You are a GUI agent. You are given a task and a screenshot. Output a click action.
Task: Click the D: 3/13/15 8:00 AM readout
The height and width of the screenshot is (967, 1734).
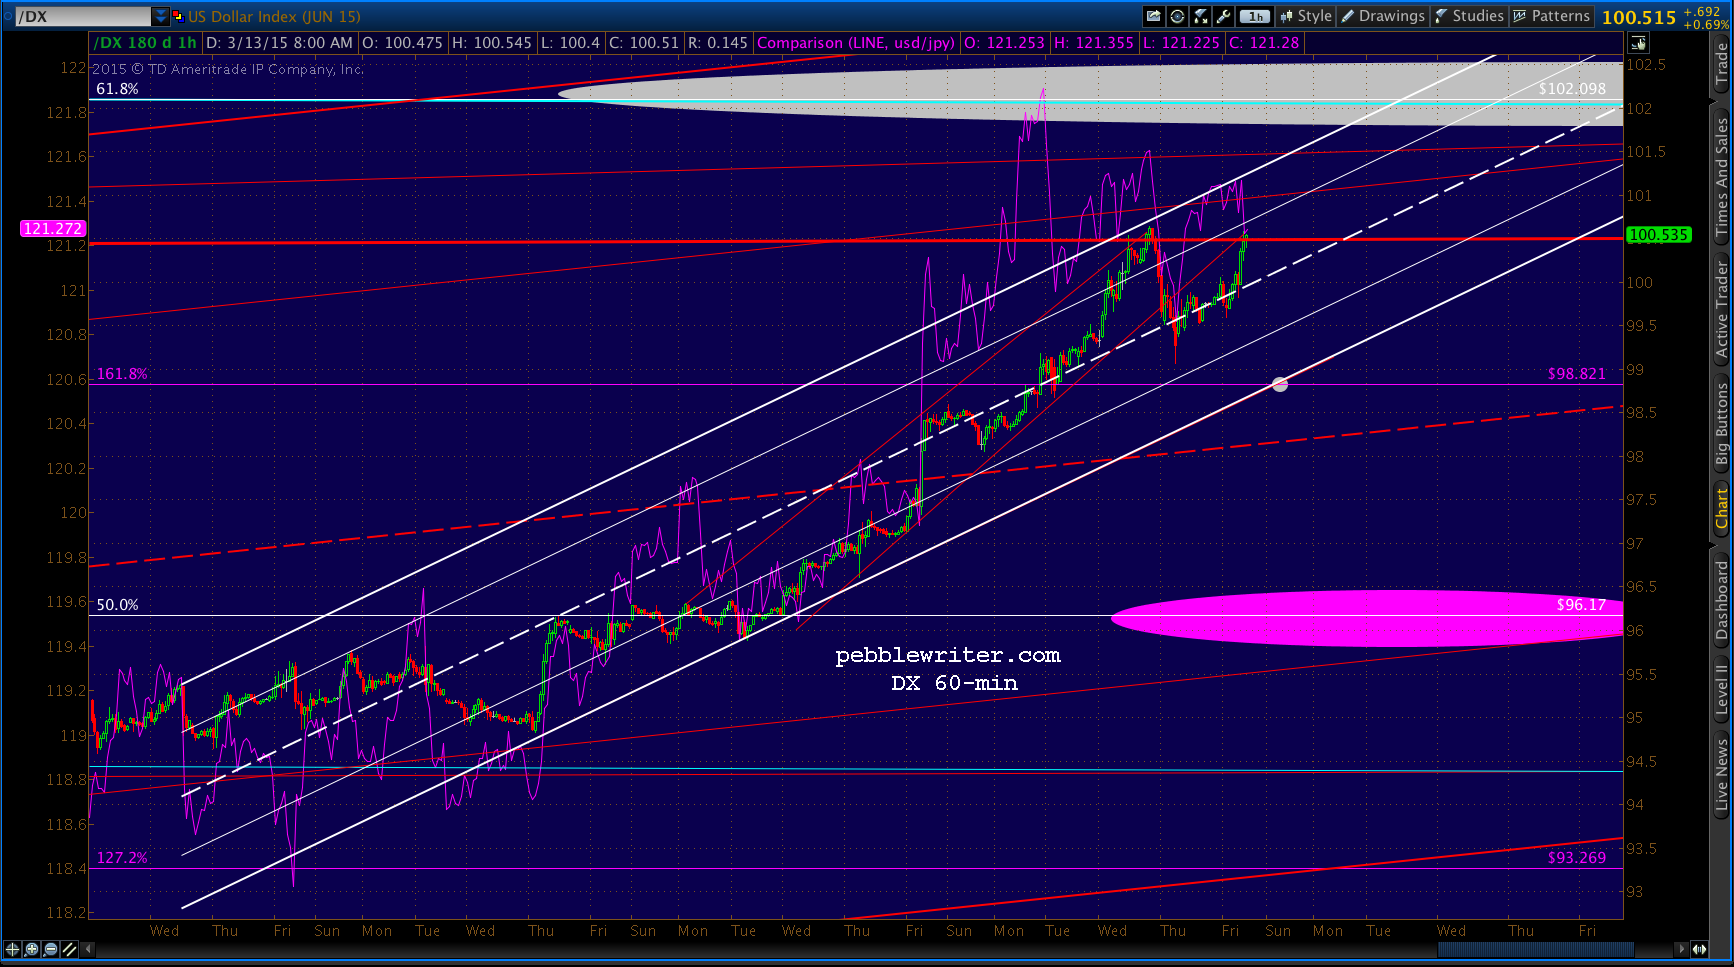coord(279,43)
